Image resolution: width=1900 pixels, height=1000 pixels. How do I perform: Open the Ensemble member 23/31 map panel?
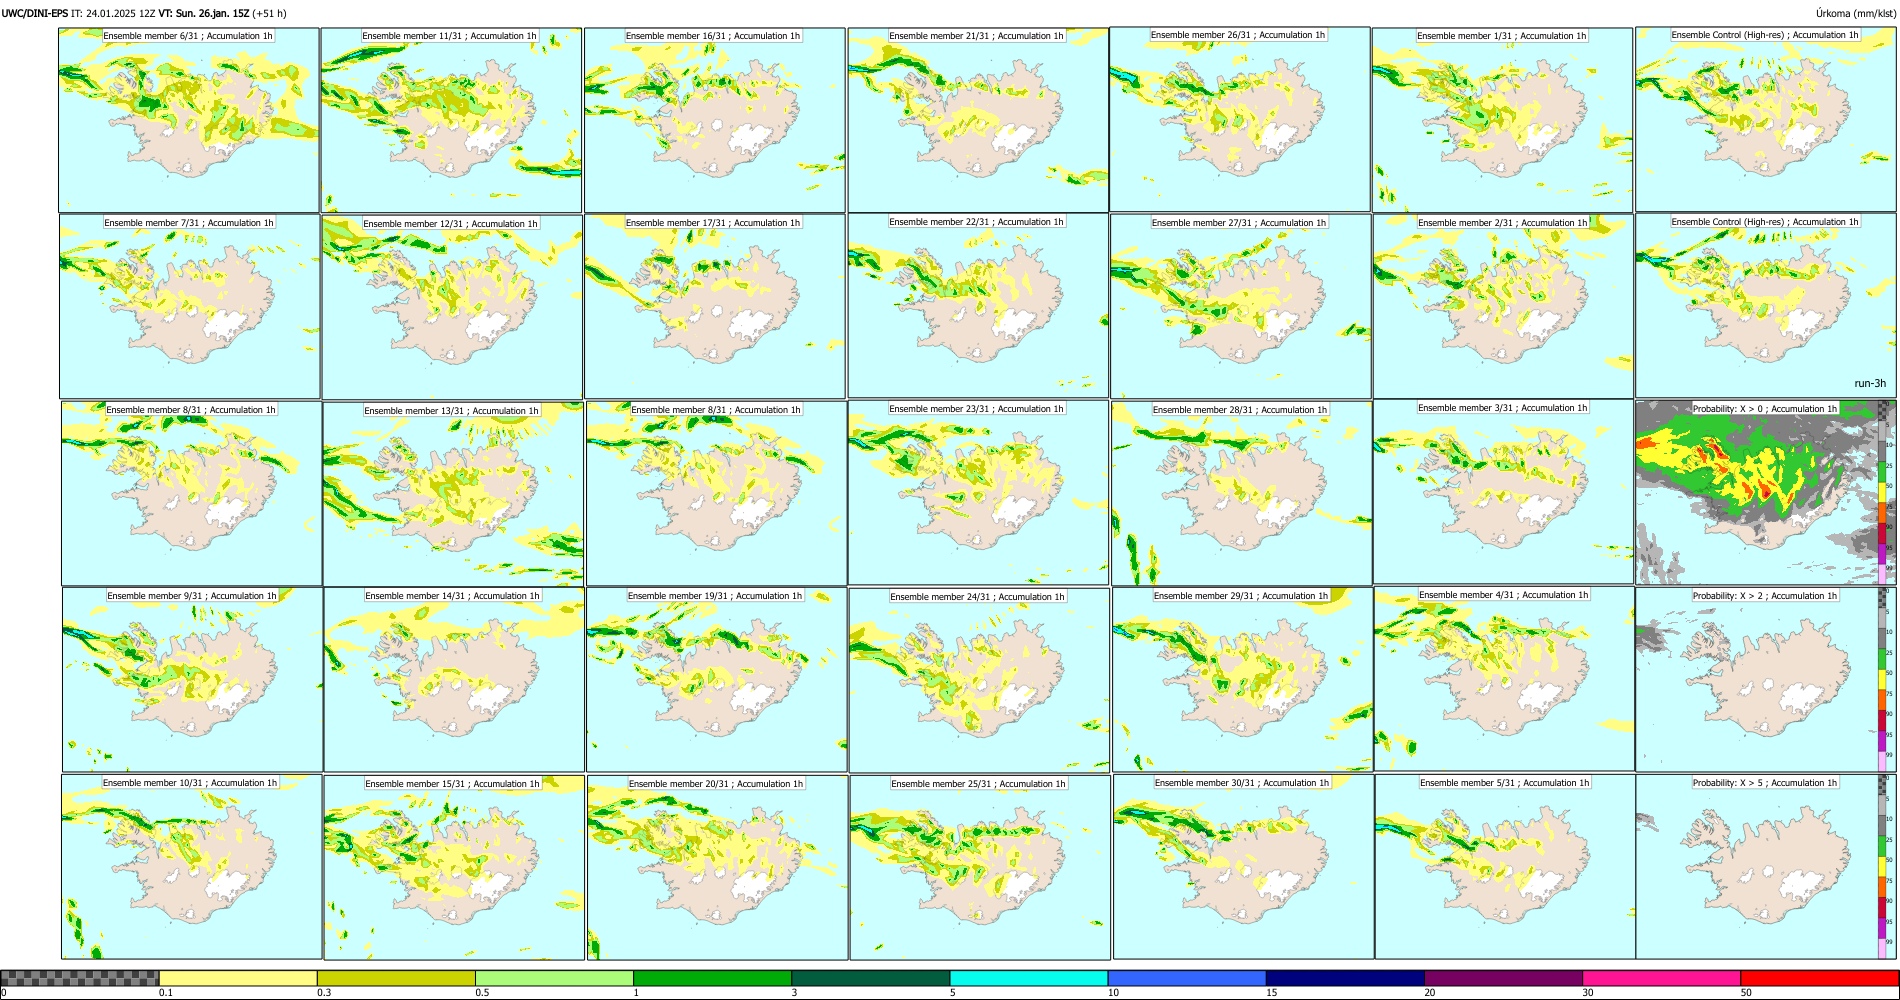(x=978, y=492)
